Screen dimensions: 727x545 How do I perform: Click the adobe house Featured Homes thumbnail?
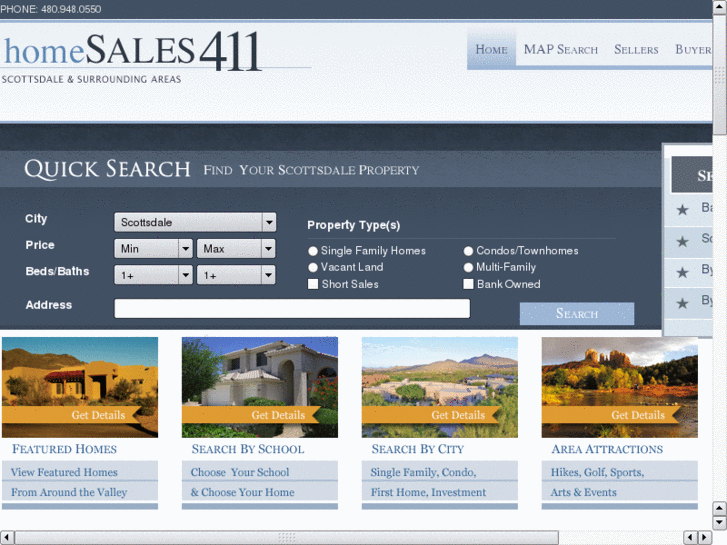pos(80,387)
